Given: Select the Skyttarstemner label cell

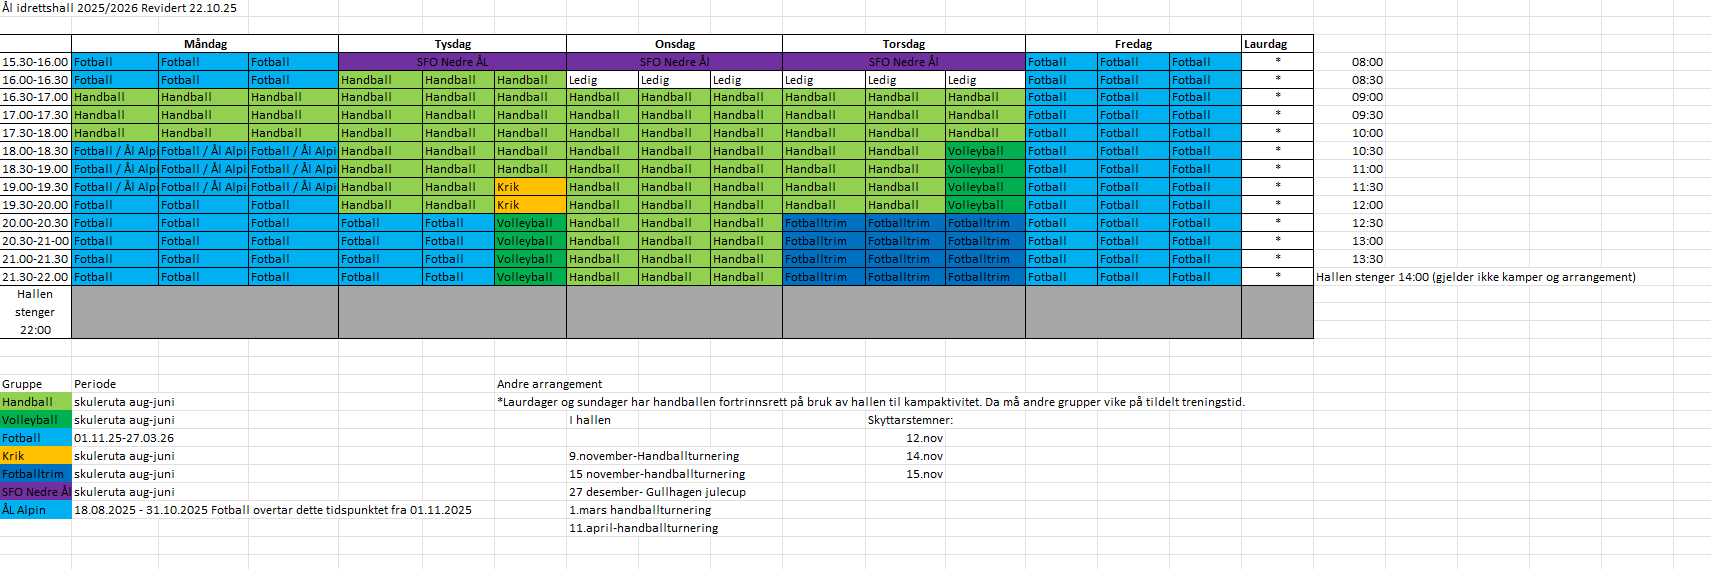Looking at the screenshot, I should [910, 420].
